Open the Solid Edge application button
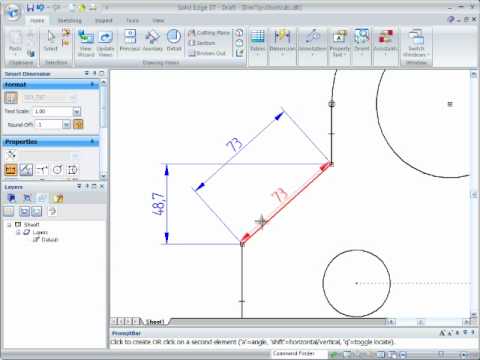The width and height of the screenshot is (480, 360). pos(12,12)
